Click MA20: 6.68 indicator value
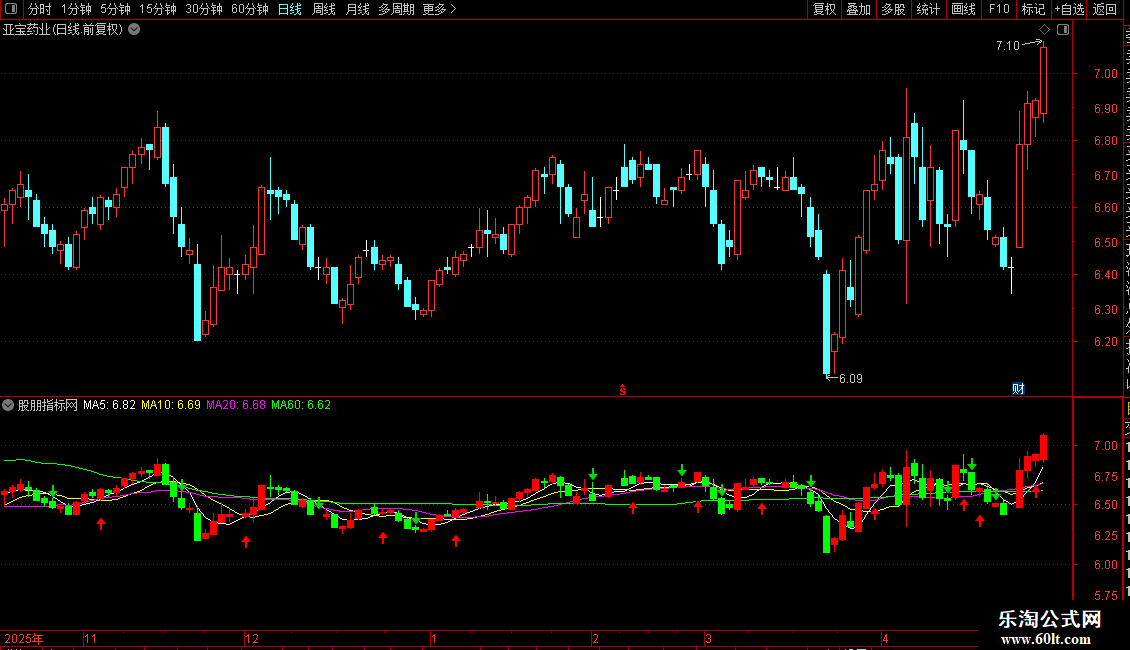 pos(236,405)
